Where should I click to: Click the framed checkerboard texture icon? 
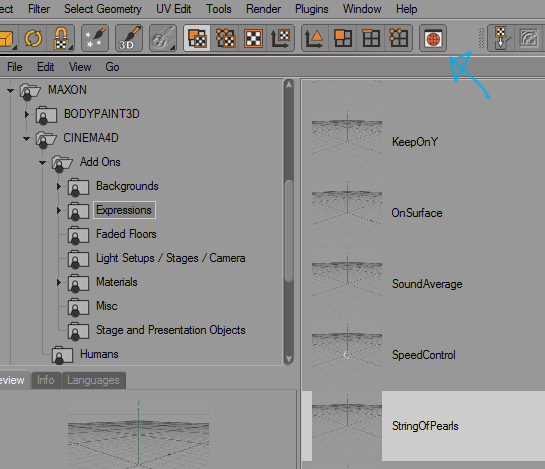click(x=253, y=38)
